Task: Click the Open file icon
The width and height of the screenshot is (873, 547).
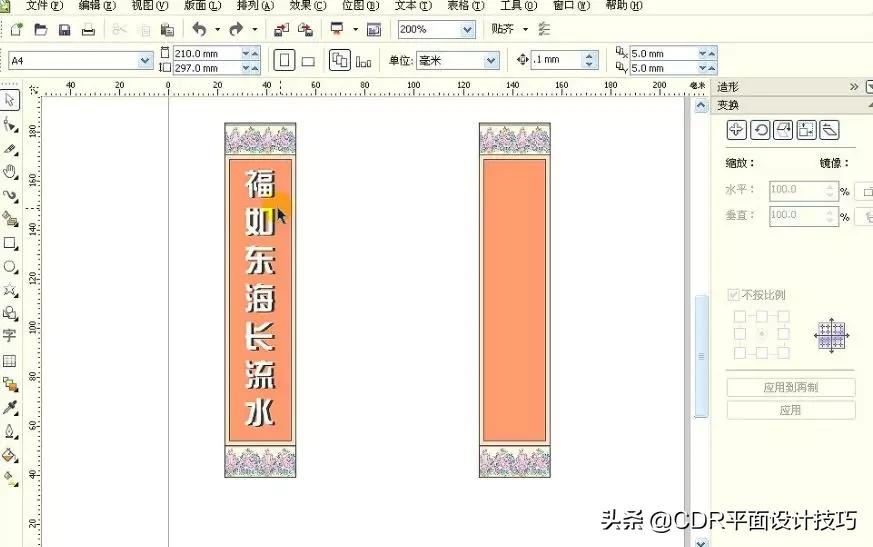Action: click(x=41, y=30)
